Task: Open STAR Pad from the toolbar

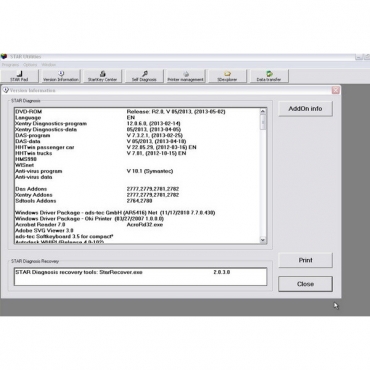Action: point(19,76)
